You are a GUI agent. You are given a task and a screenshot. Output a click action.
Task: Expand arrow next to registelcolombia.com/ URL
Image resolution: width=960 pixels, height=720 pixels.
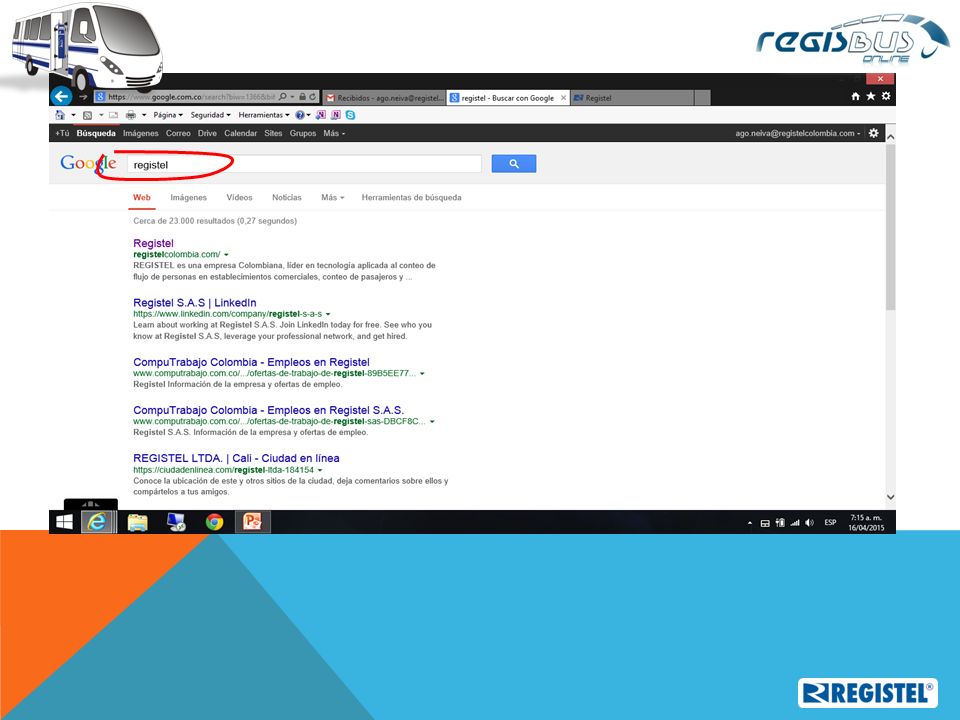pos(226,255)
